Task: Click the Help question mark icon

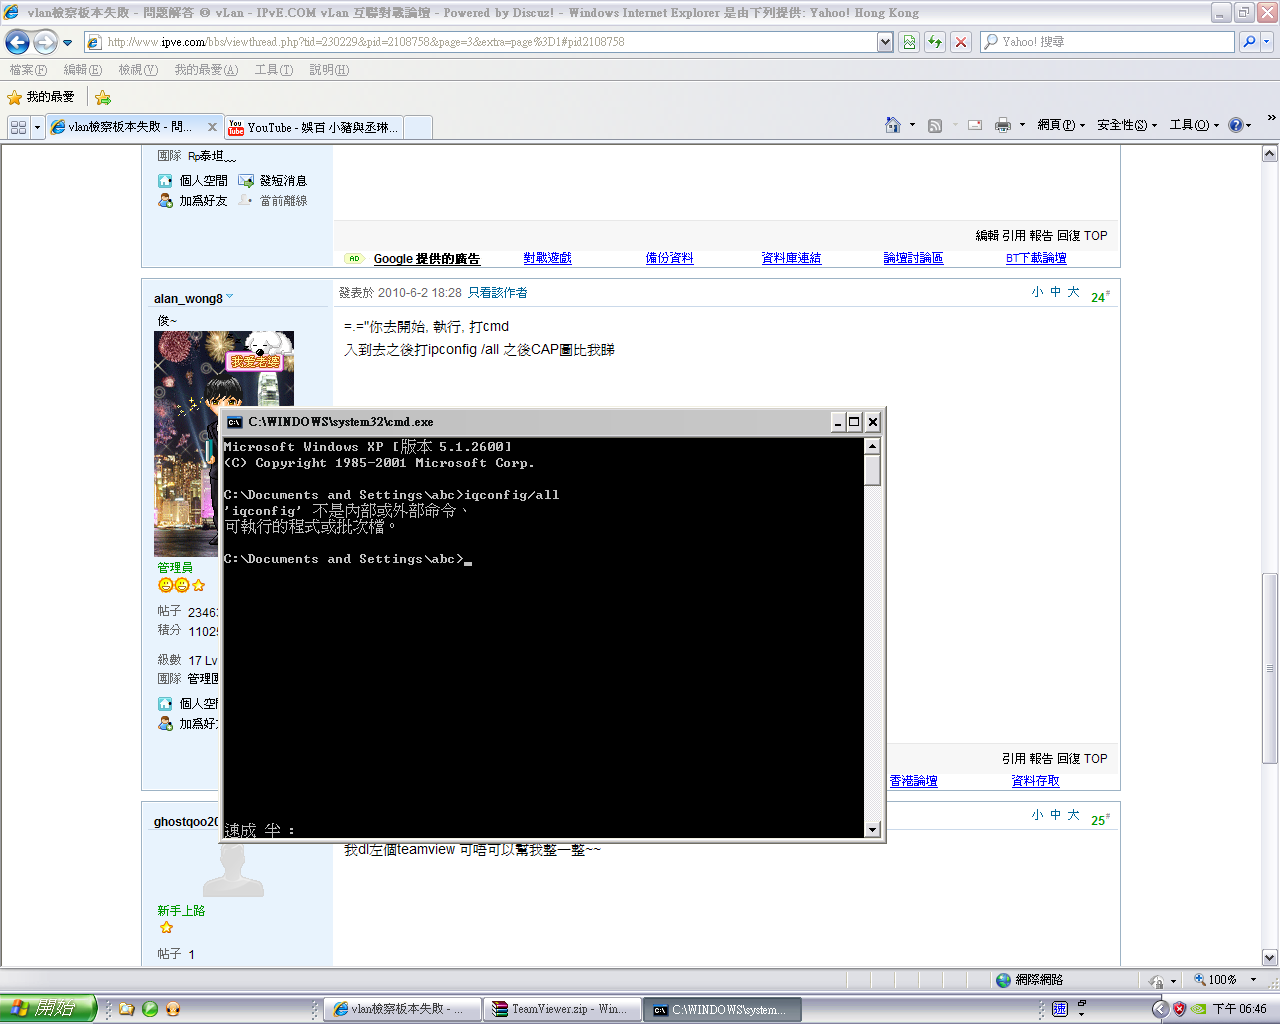Action: click(1235, 125)
